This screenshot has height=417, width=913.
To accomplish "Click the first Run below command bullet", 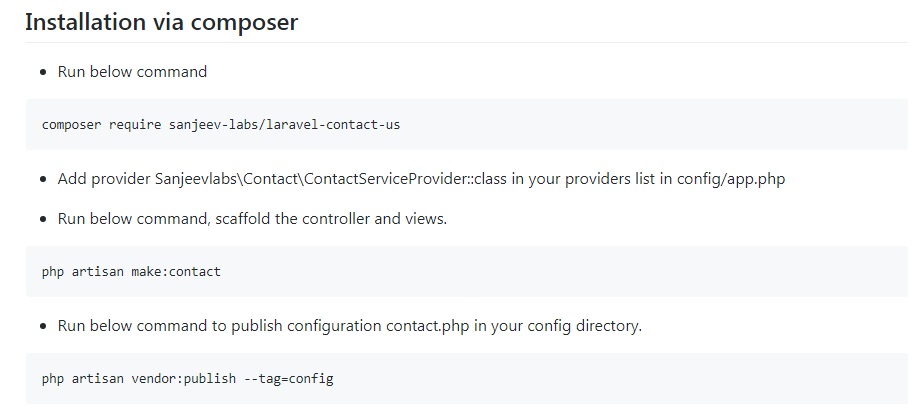I will 132,72.
